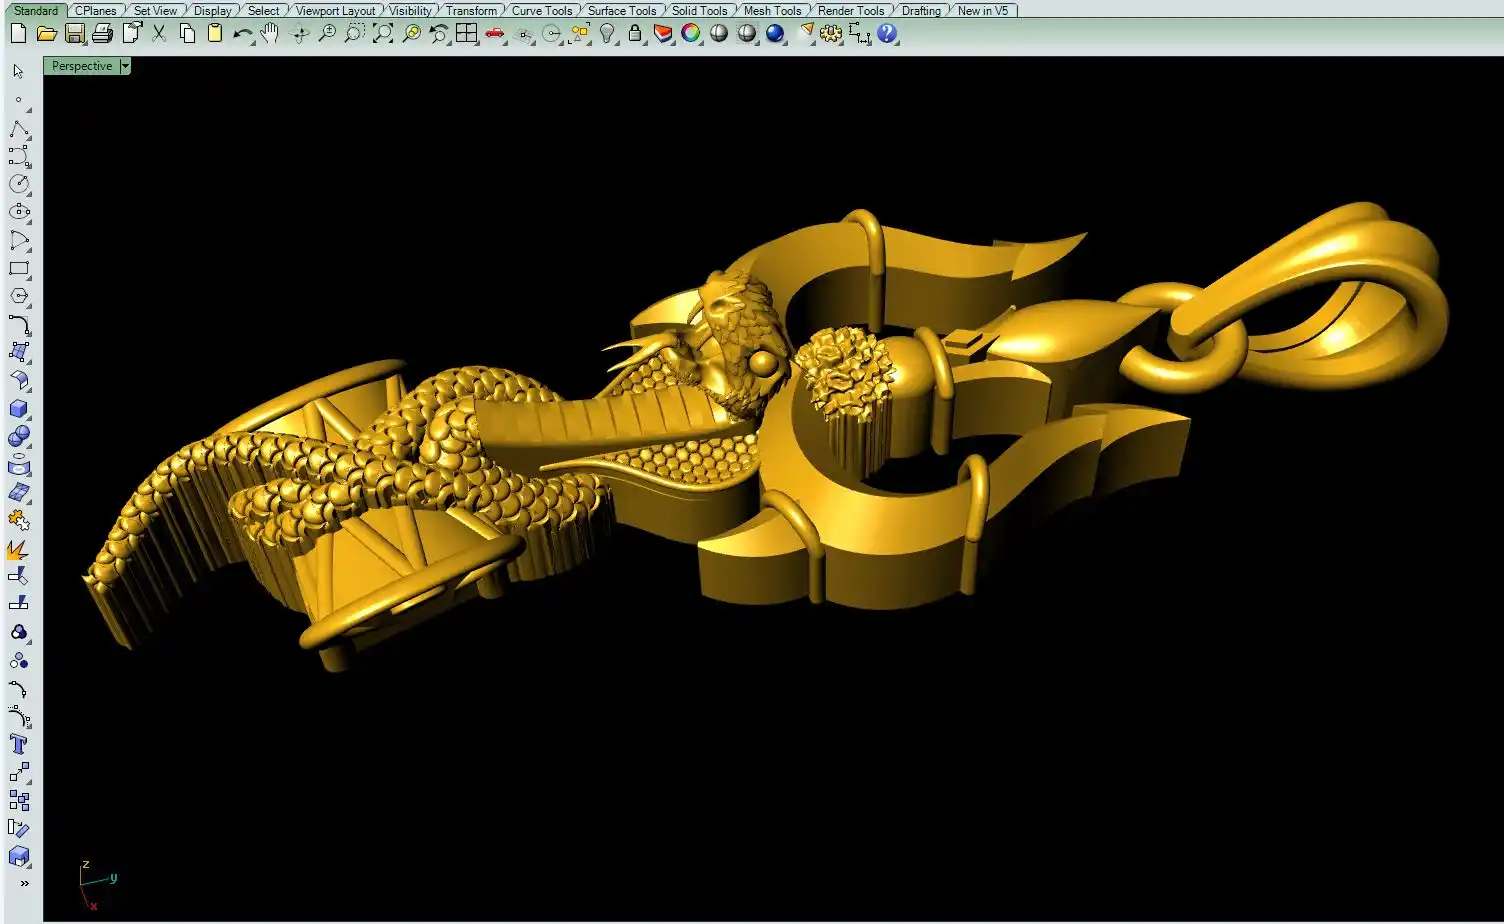Select the Box solid tool
The height and width of the screenshot is (924, 1504).
(18, 409)
